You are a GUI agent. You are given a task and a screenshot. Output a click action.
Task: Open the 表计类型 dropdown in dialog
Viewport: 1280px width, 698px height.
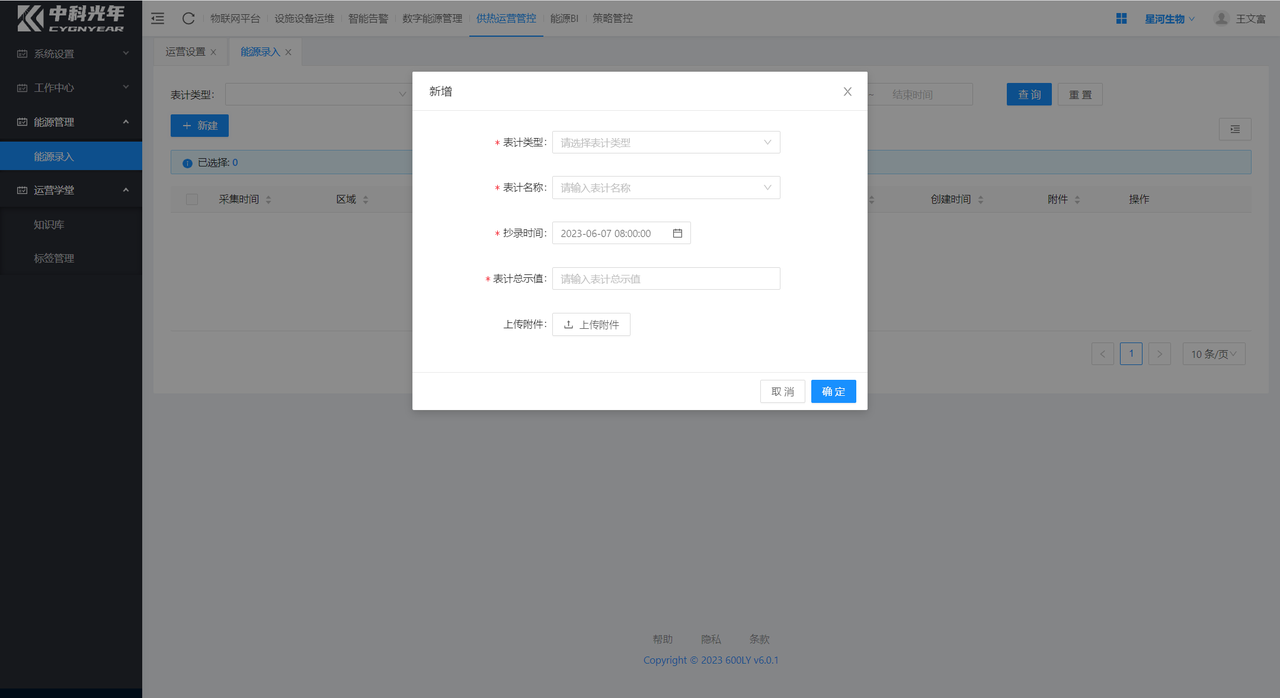666,143
